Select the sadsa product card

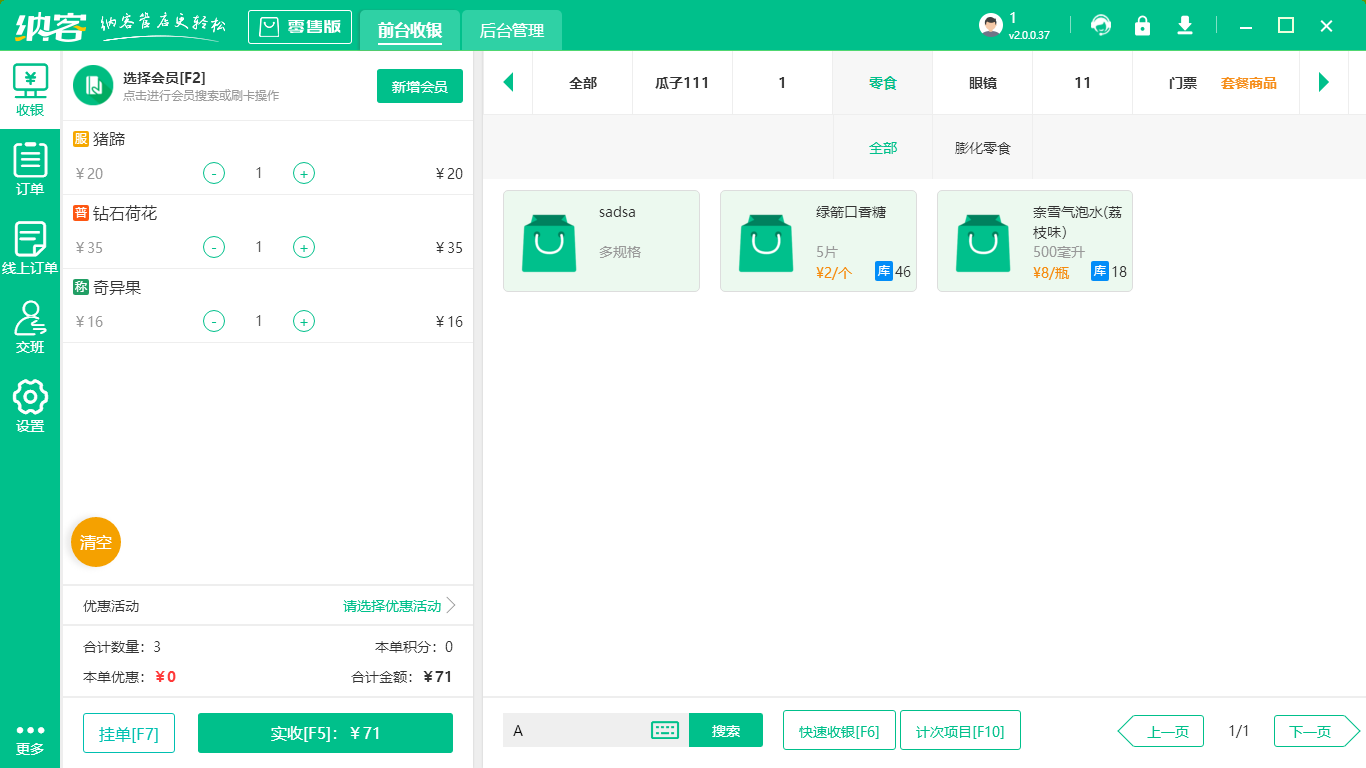coord(601,240)
